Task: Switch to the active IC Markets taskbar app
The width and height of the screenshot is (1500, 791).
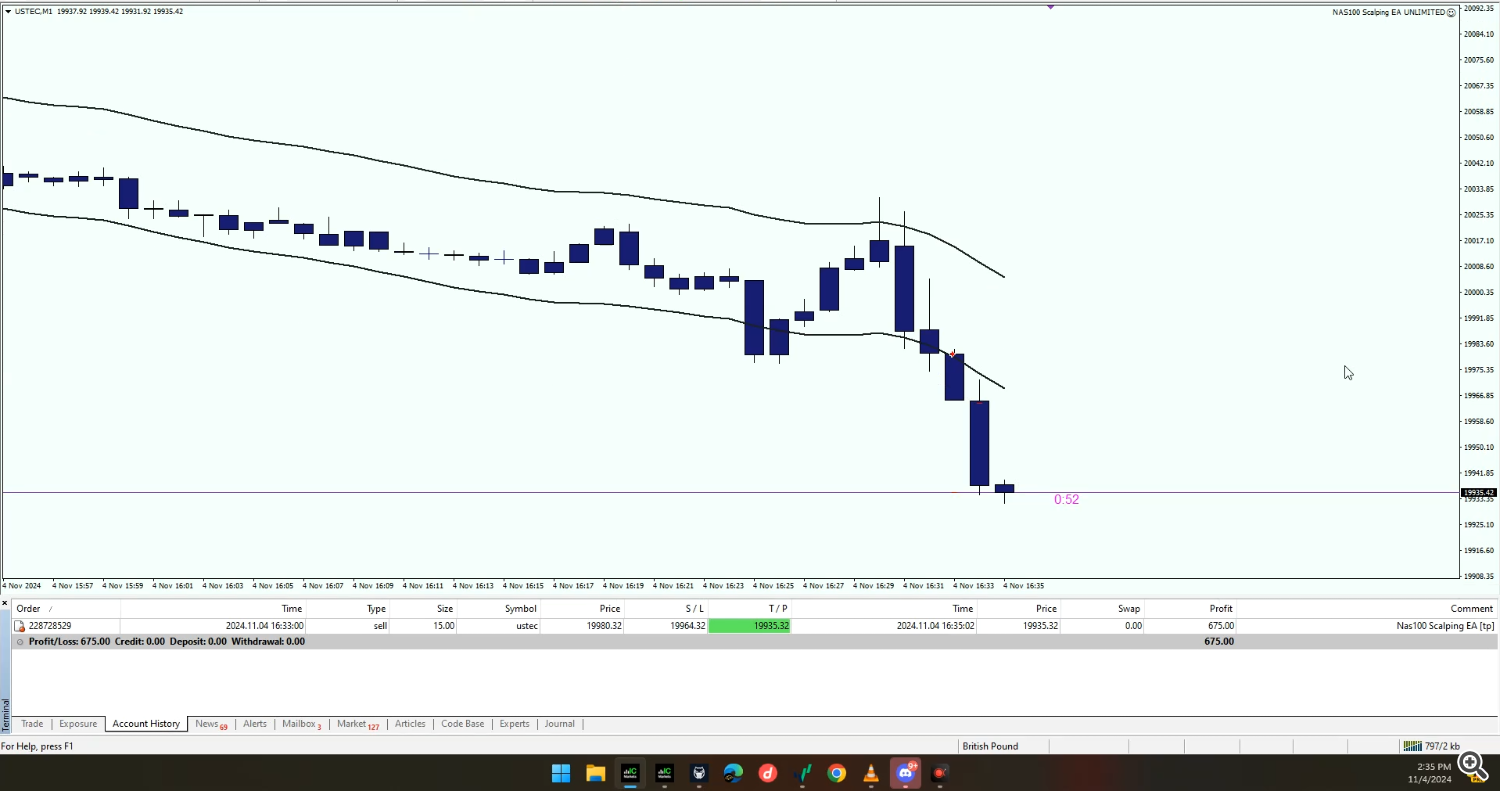Action: [x=630, y=773]
